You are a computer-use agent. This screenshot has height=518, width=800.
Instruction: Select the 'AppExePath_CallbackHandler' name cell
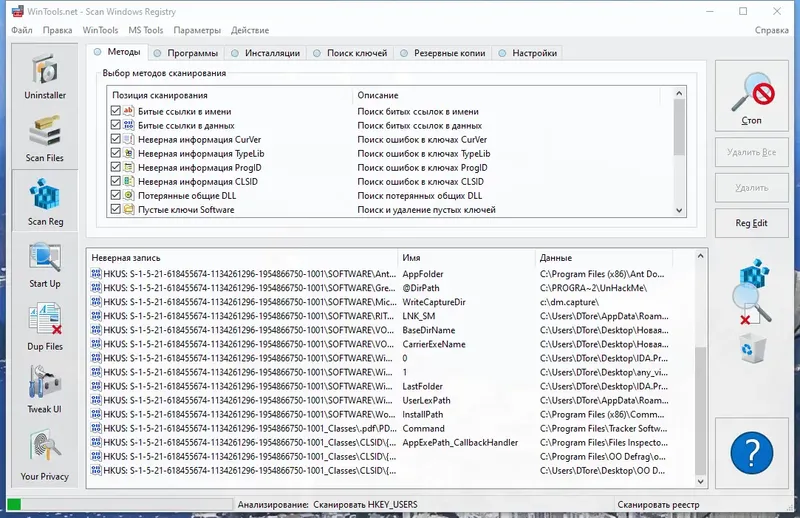(x=460, y=442)
